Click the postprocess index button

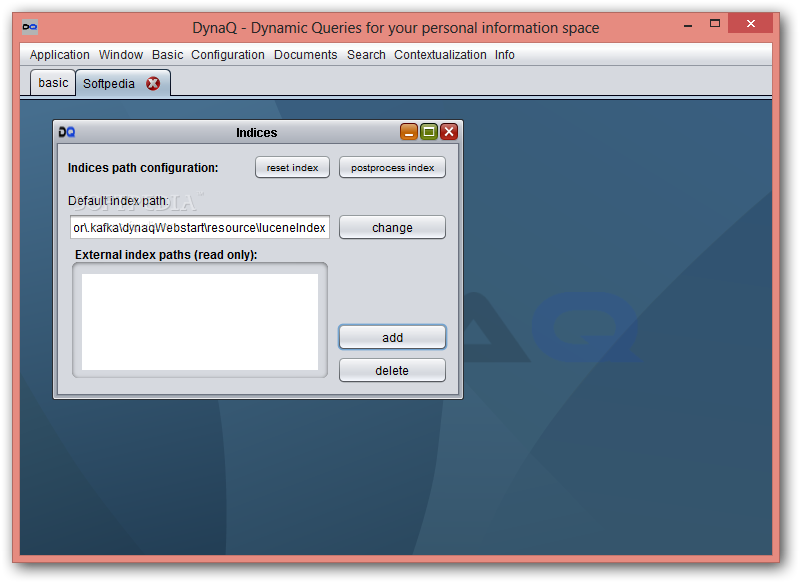point(392,167)
